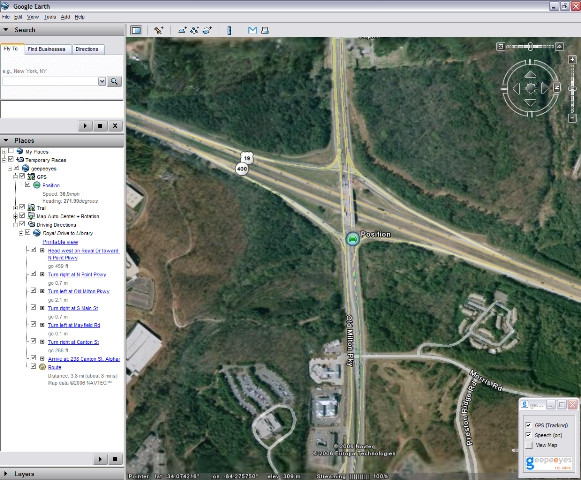Click the tilt-down button left of tilt slider

pos(500,46)
